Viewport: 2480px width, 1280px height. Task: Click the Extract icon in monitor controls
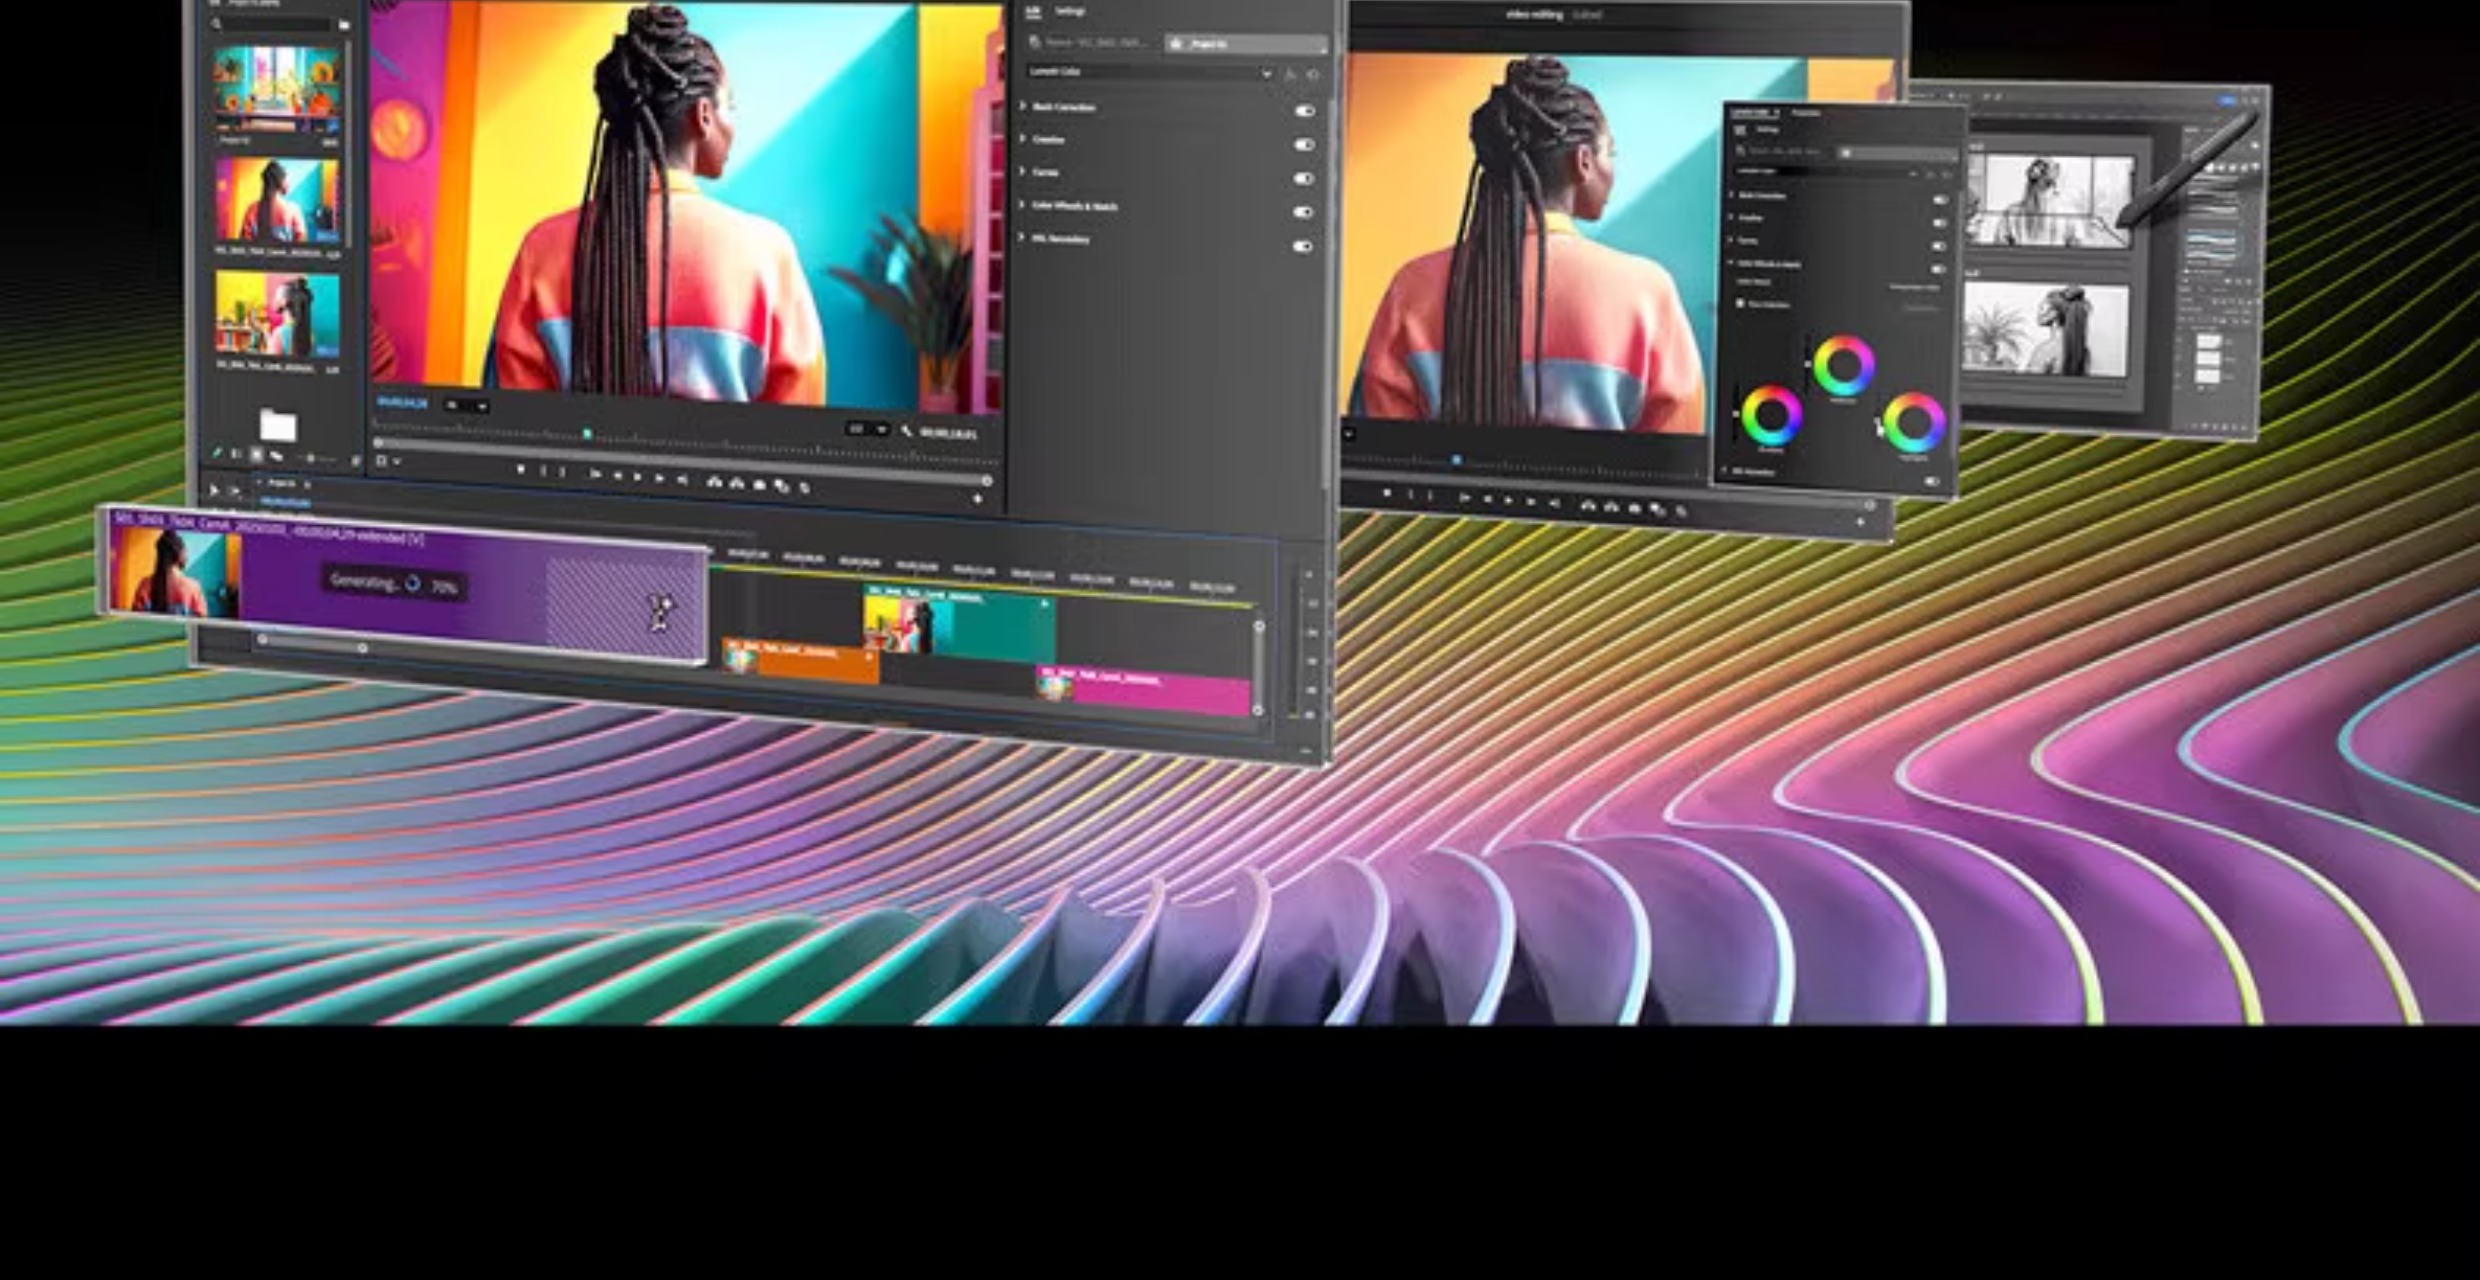tap(737, 483)
